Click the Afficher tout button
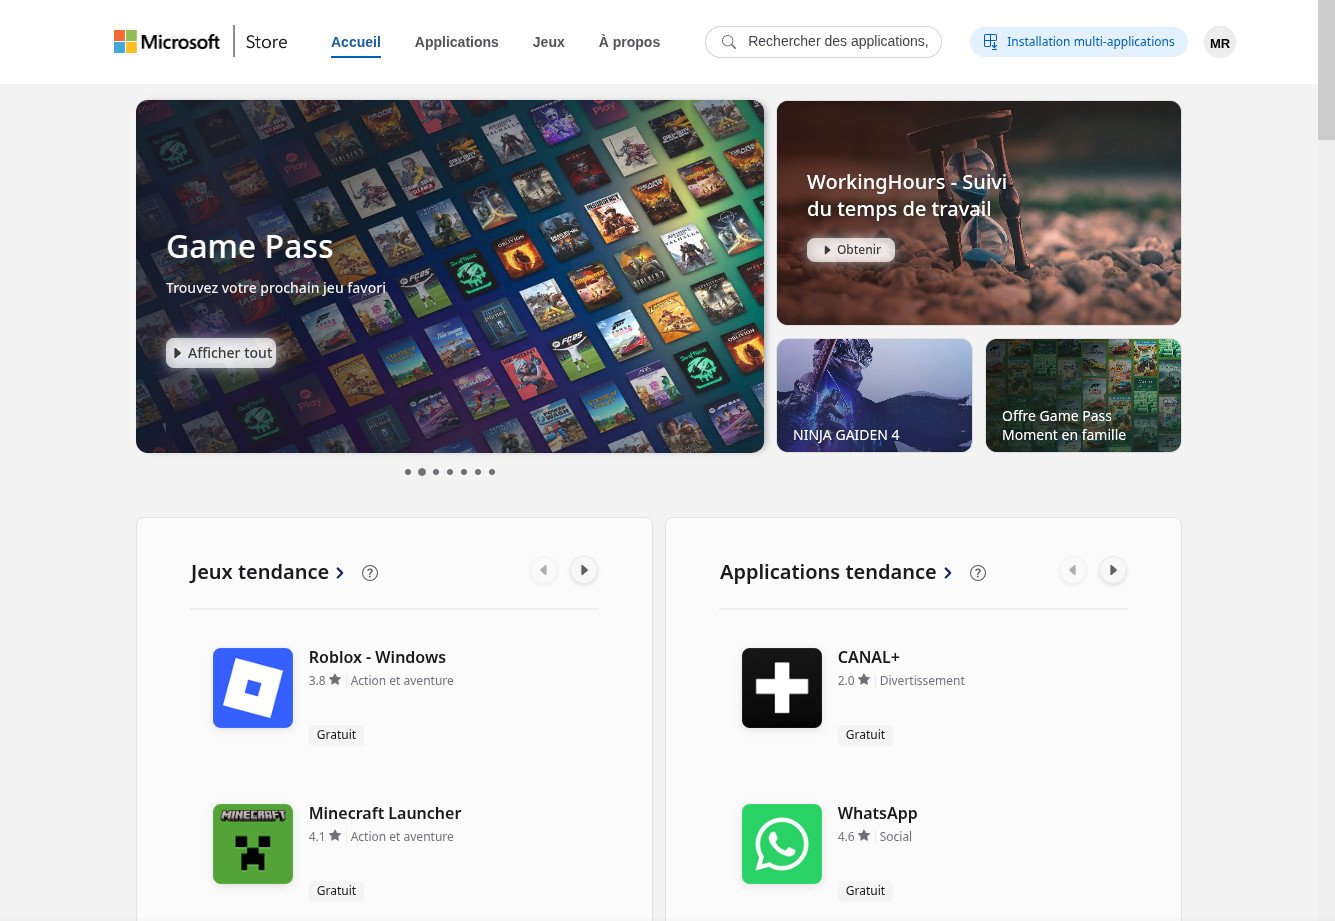 pyautogui.click(x=221, y=353)
